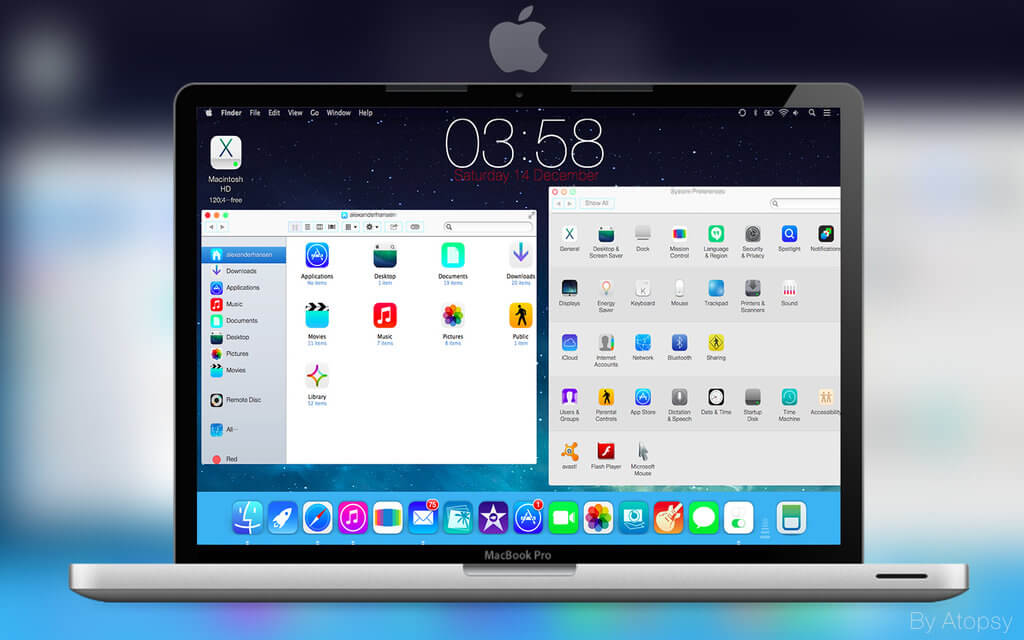Image resolution: width=1024 pixels, height=640 pixels.
Task: Select Pictures folder icon in Finder content area
Action: 453,315
